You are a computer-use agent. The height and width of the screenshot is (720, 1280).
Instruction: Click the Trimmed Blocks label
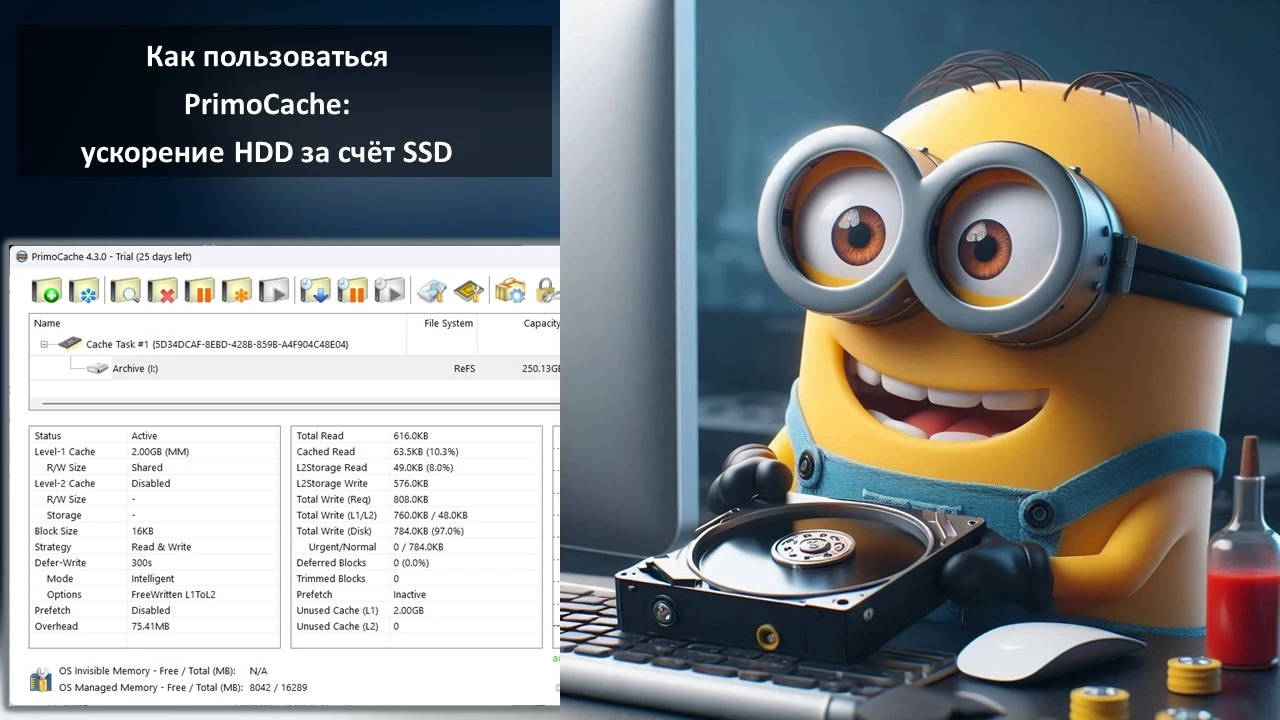coord(331,579)
